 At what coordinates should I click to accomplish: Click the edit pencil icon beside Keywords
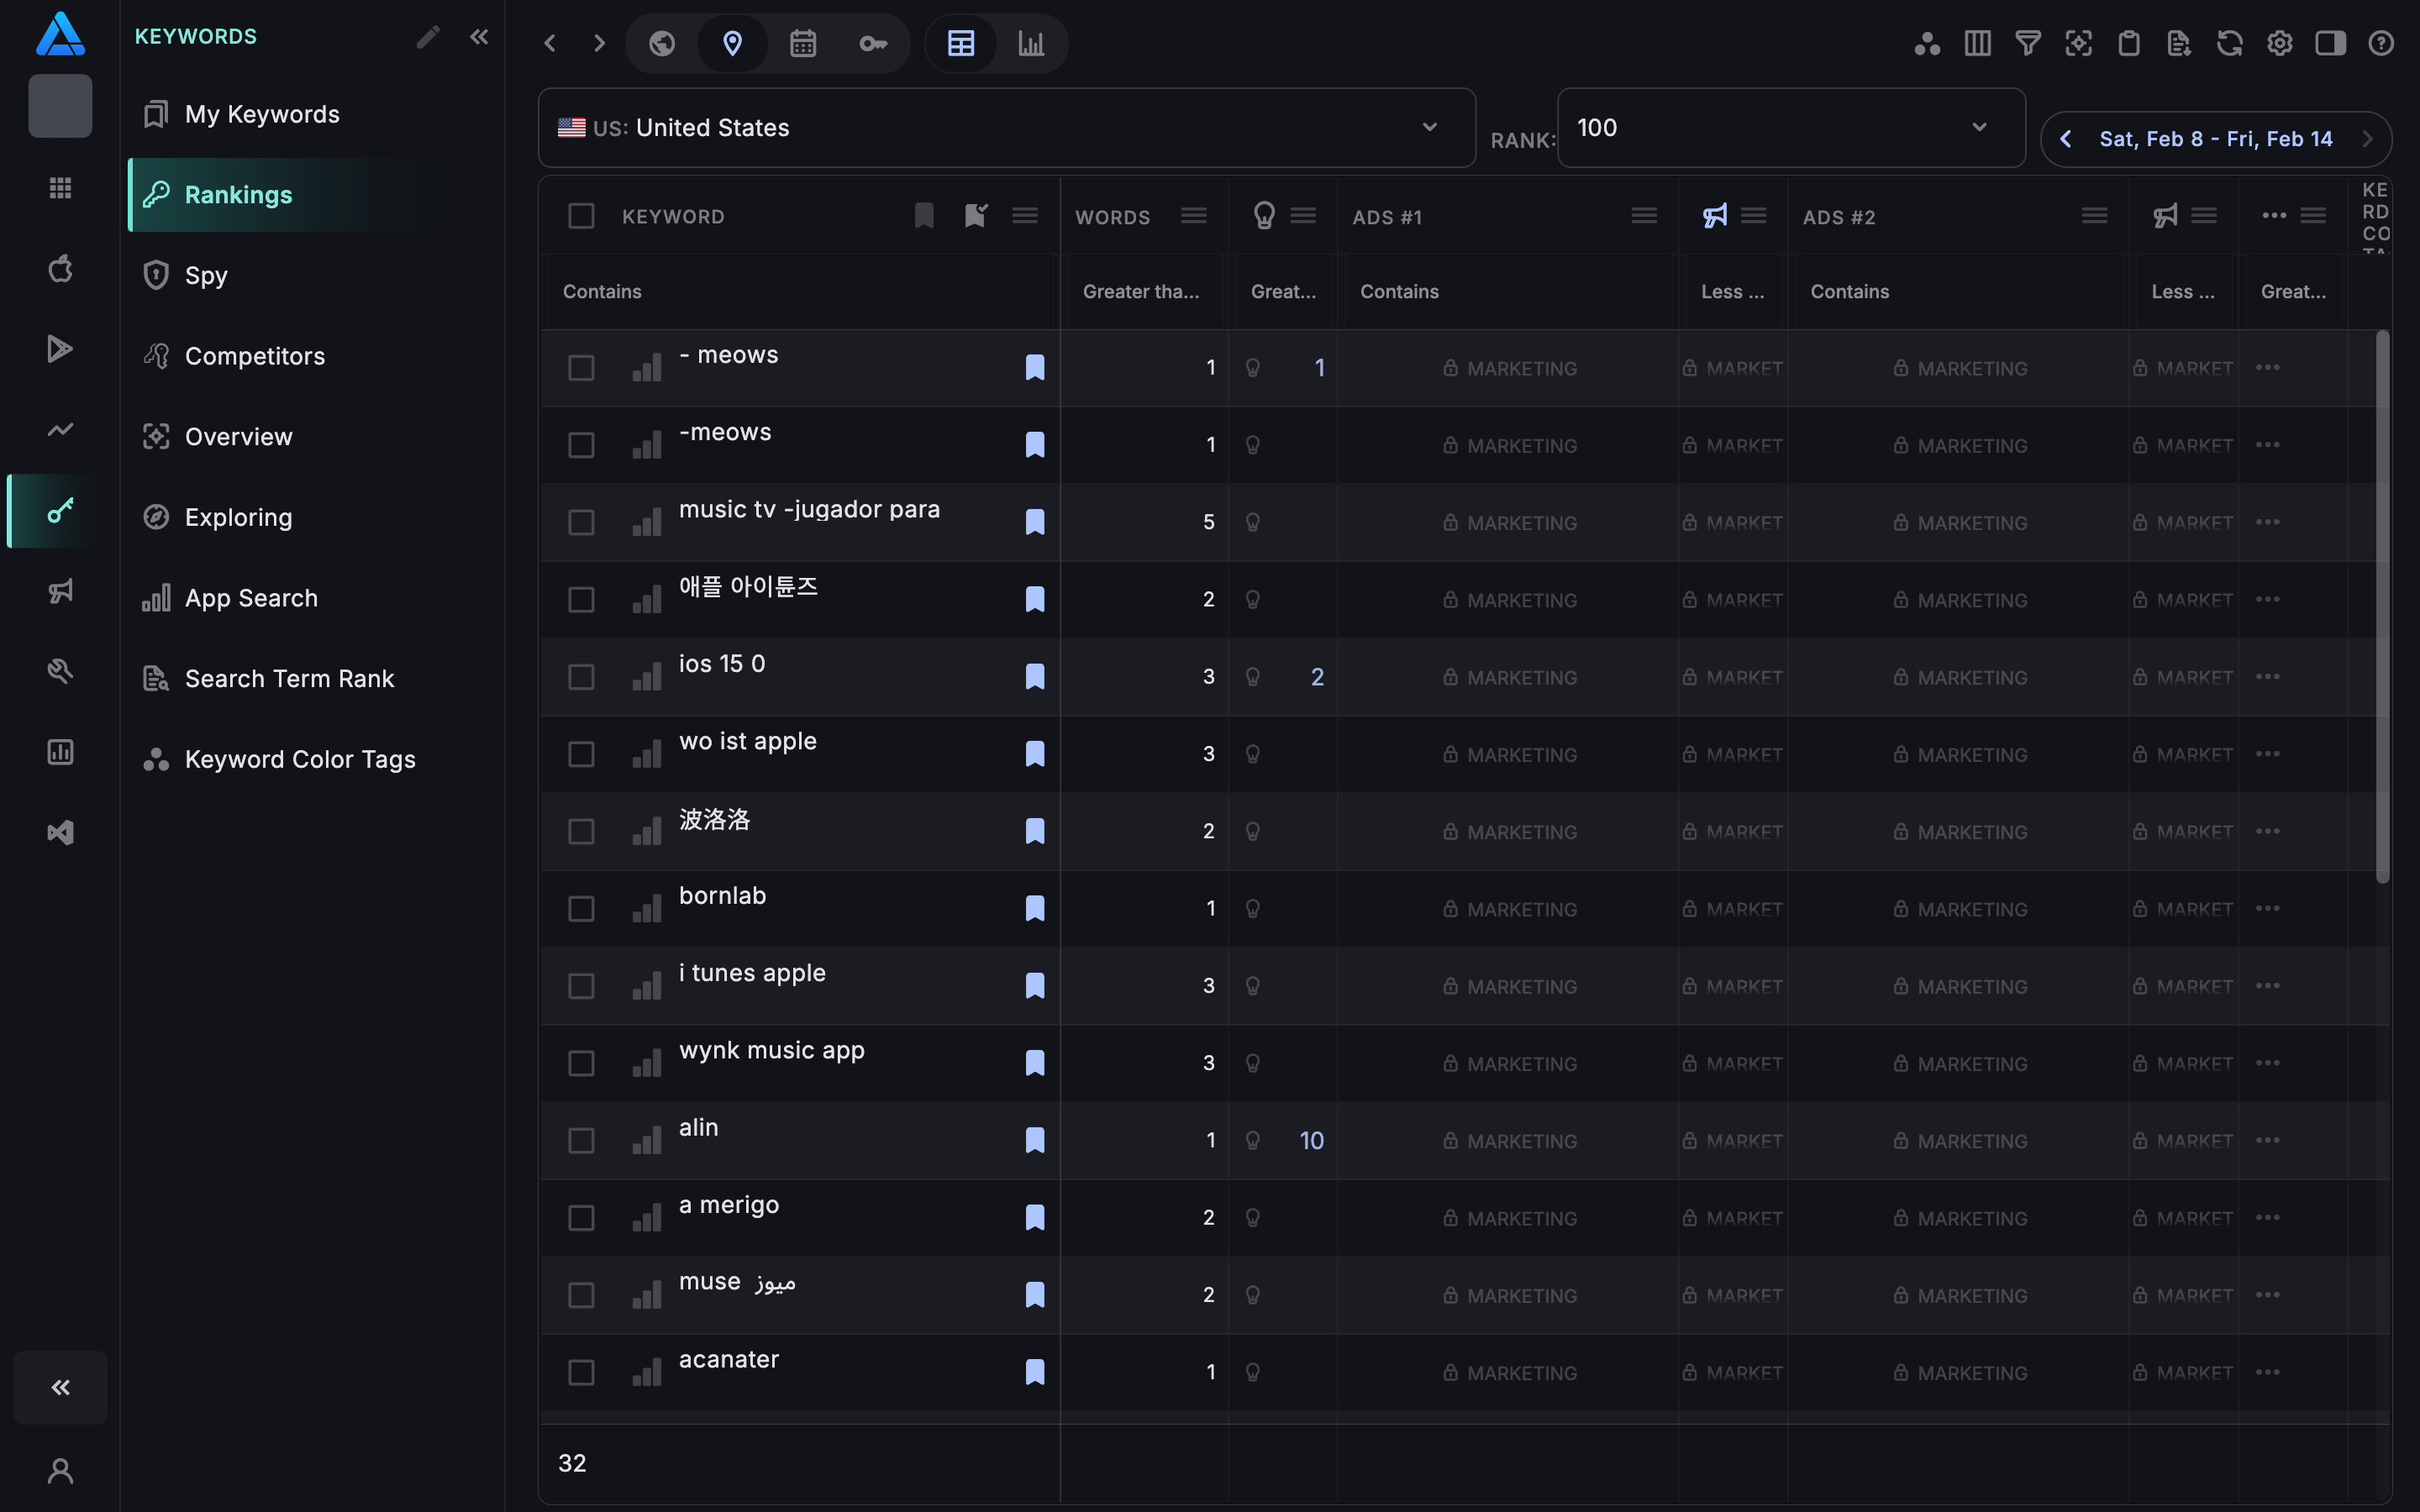428,37
